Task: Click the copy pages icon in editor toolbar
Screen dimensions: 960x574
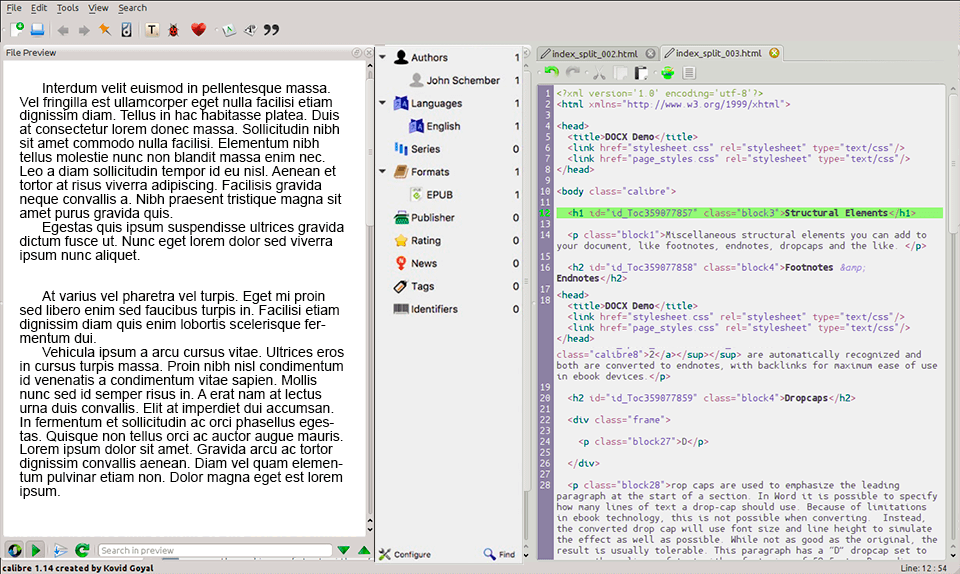Action: [x=620, y=73]
